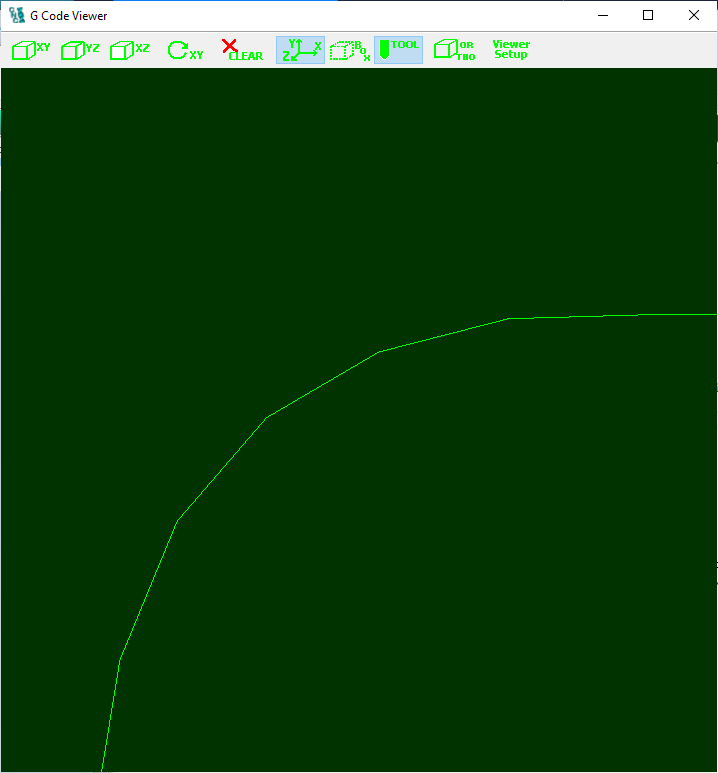The width and height of the screenshot is (718, 773).
Task: Close the G Code Viewer window
Action: (693, 15)
